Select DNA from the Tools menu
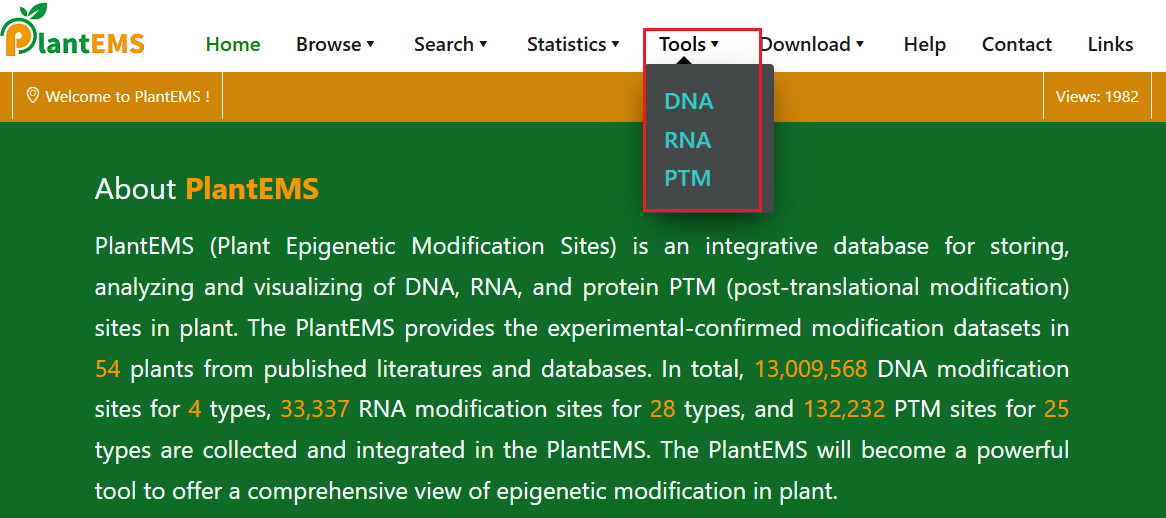The image size is (1166, 518). coord(689,102)
